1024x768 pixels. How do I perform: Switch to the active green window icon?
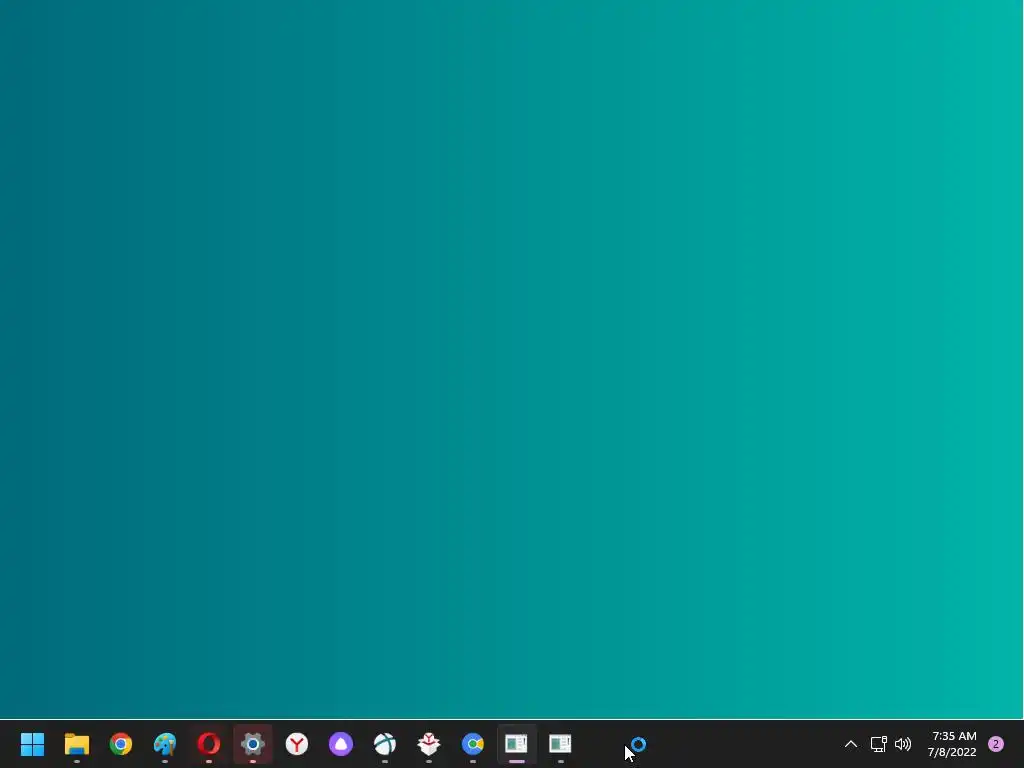pos(517,744)
